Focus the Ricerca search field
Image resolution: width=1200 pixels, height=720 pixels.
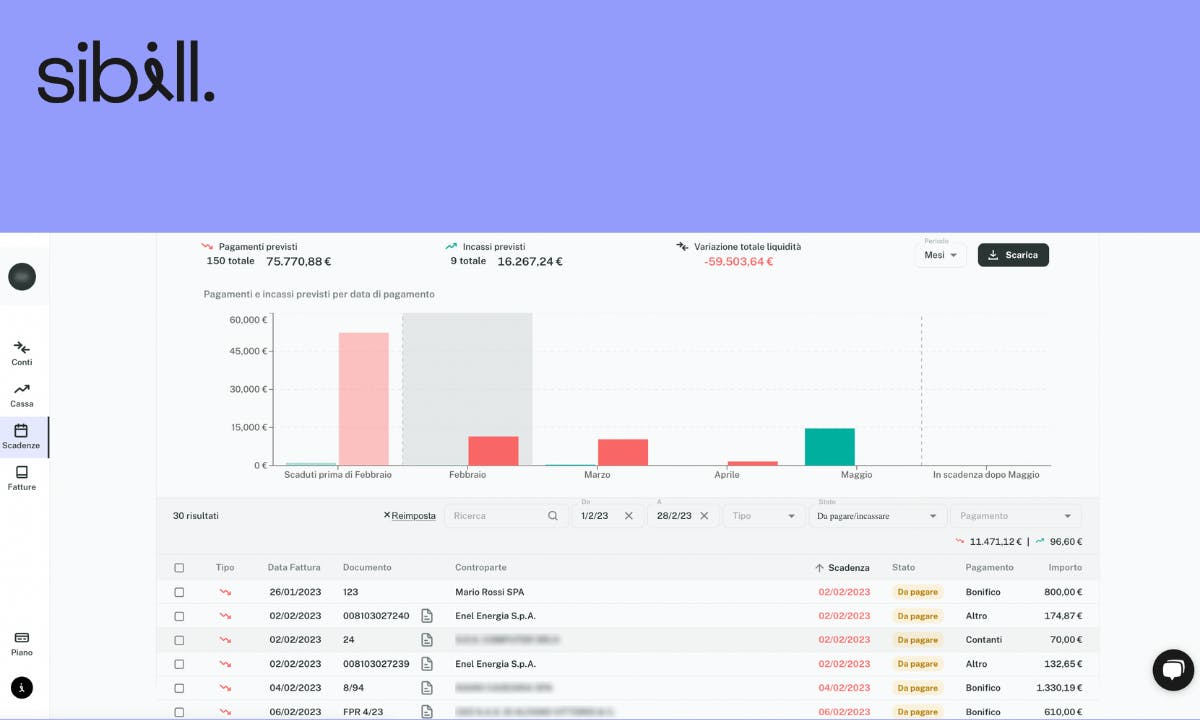[x=506, y=516]
